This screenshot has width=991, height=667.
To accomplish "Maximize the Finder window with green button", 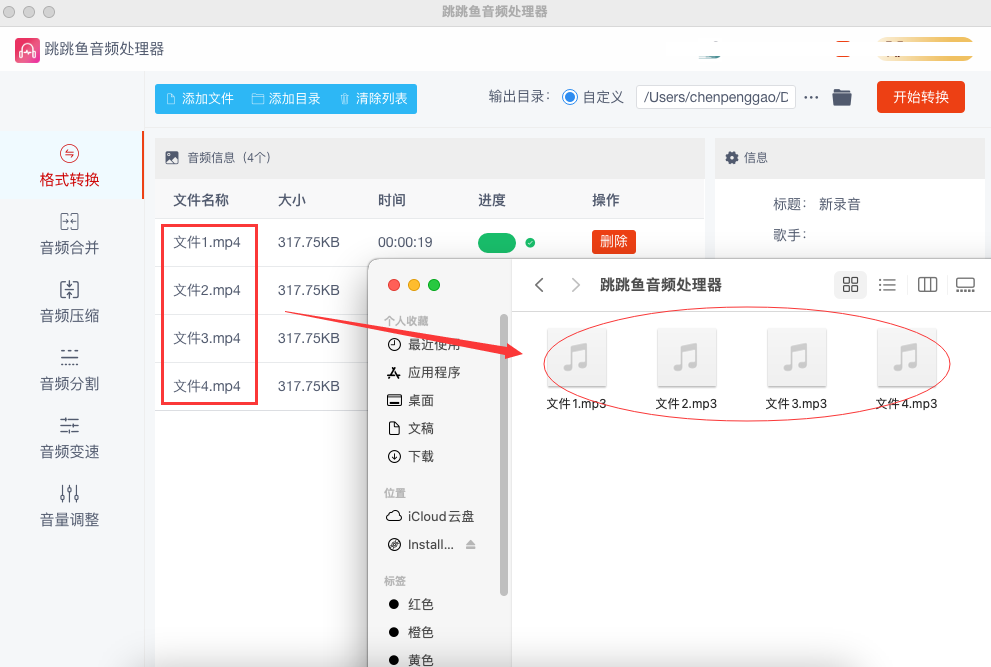I will (434, 285).
